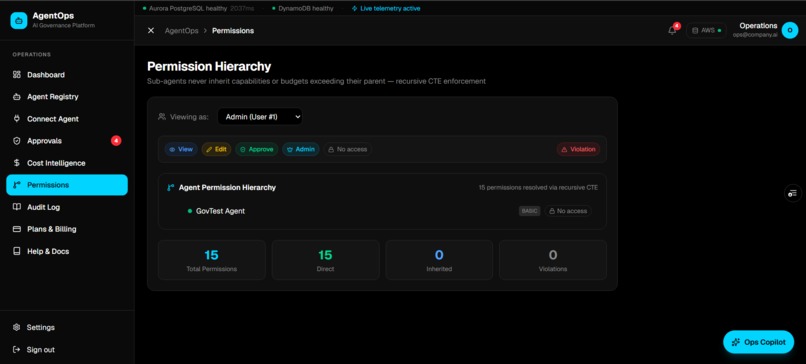This screenshot has width=806, height=364.
Task: Click the Sign out arrow icon
Action: (x=16, y=350)
